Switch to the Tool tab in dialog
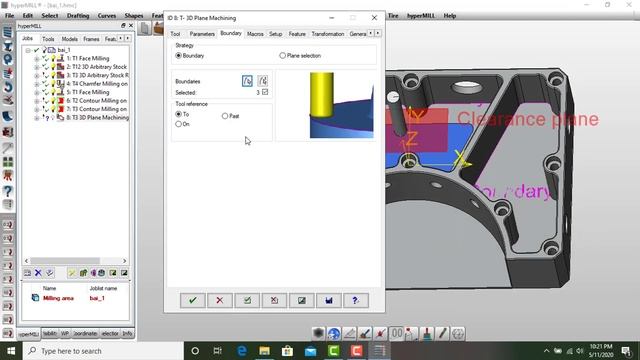Image resolution: width=640 pixels, height=360 pixels. [175, 34]
